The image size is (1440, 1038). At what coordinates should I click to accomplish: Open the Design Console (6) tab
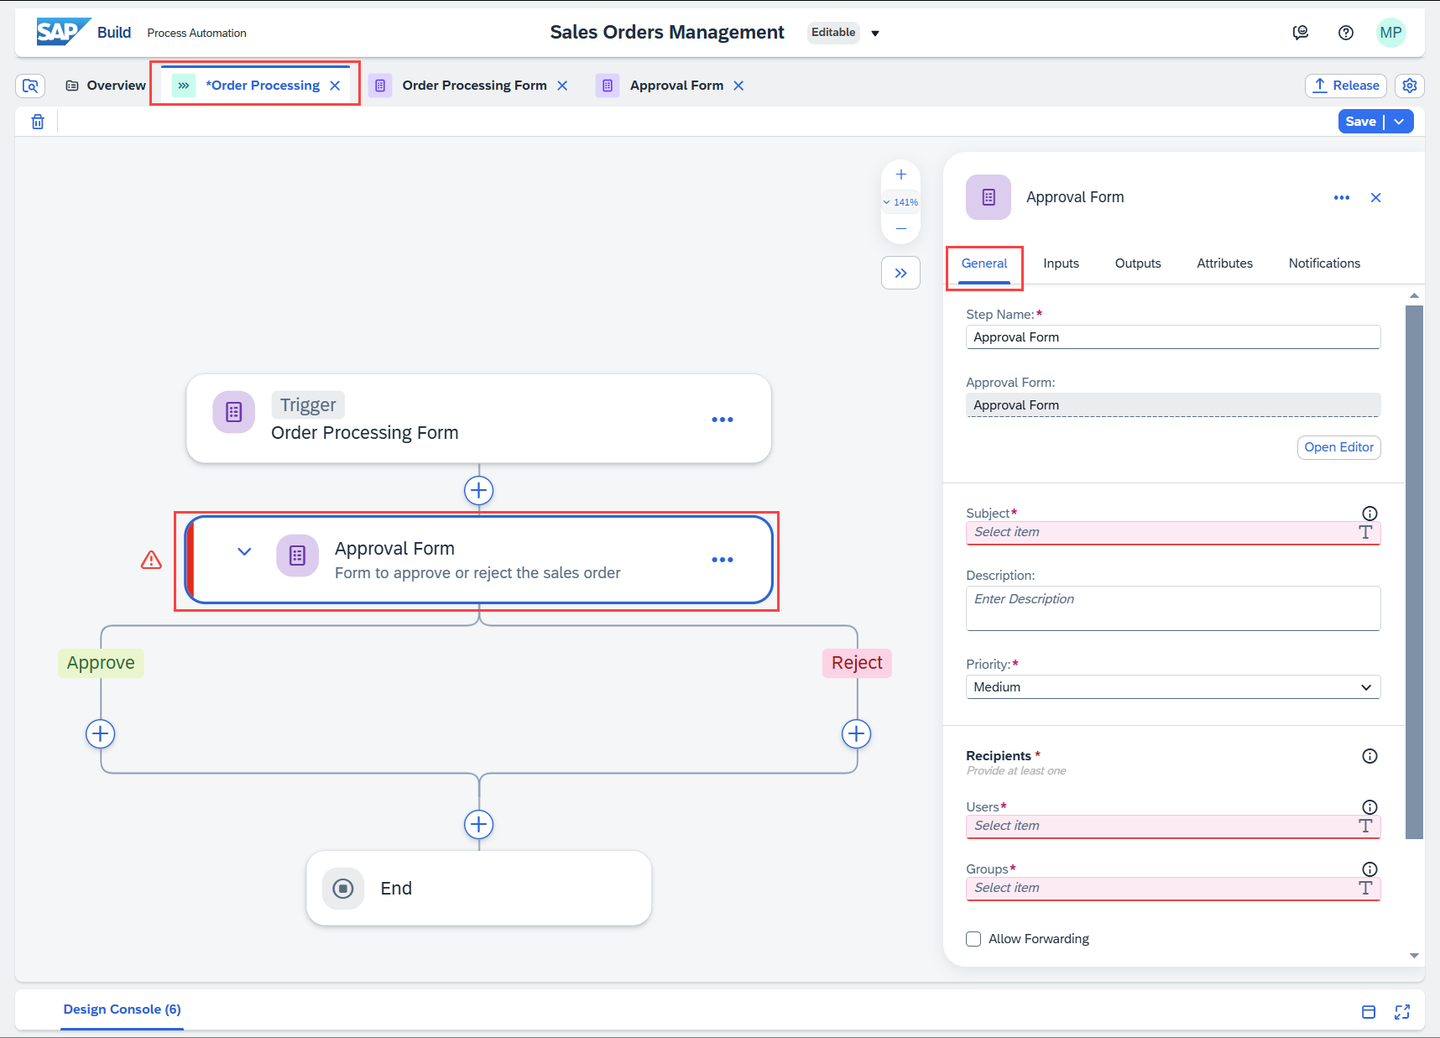pyautogui.click(x=122, y=1010)
